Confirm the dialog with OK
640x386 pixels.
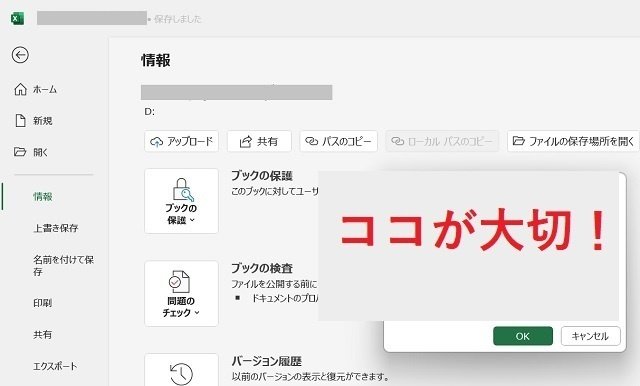(x=523, y=336)
